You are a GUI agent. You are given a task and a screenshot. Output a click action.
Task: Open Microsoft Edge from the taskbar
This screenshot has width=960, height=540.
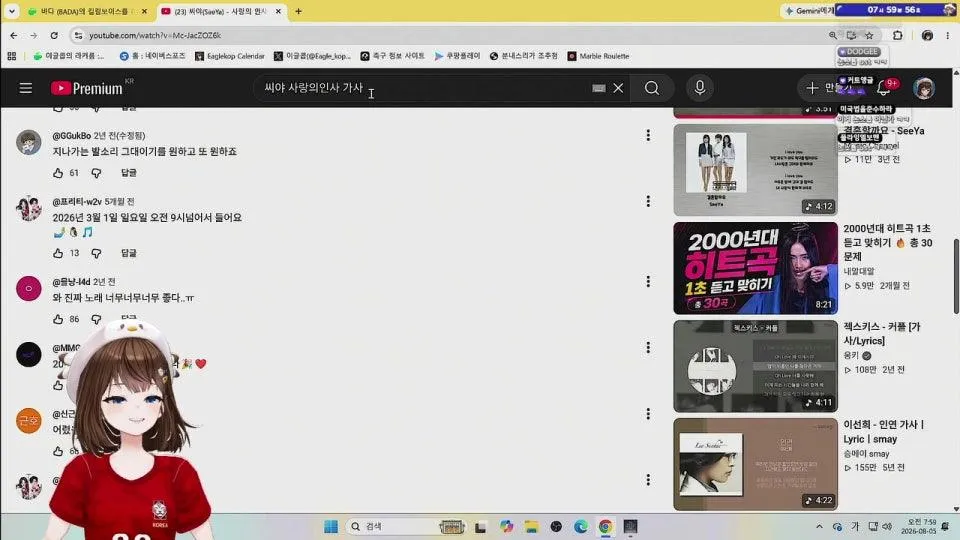(x=580, y=527)
